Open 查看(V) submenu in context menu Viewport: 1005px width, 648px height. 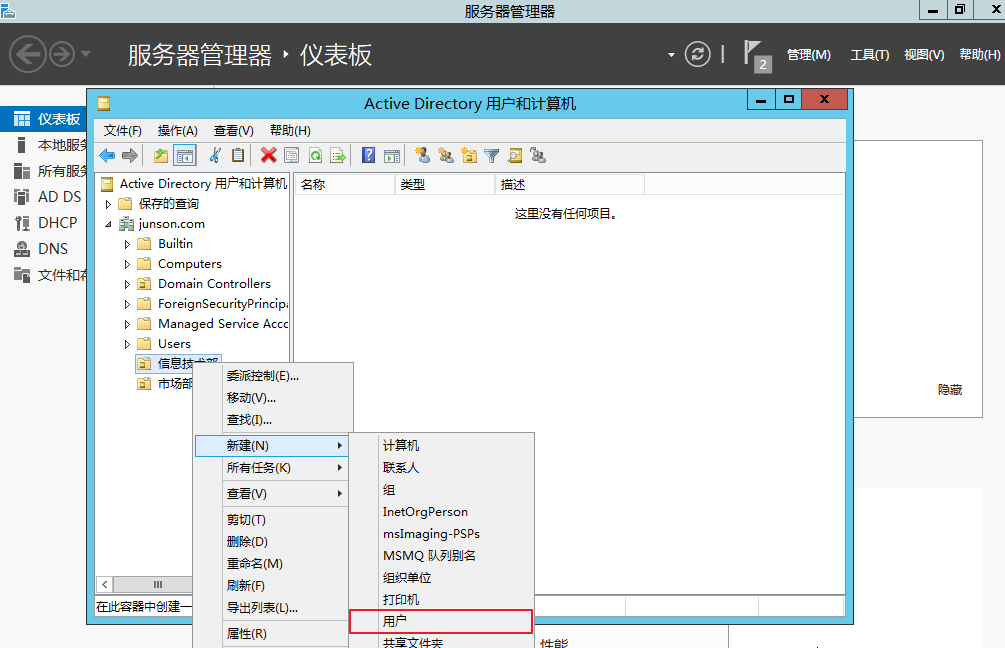284,494
